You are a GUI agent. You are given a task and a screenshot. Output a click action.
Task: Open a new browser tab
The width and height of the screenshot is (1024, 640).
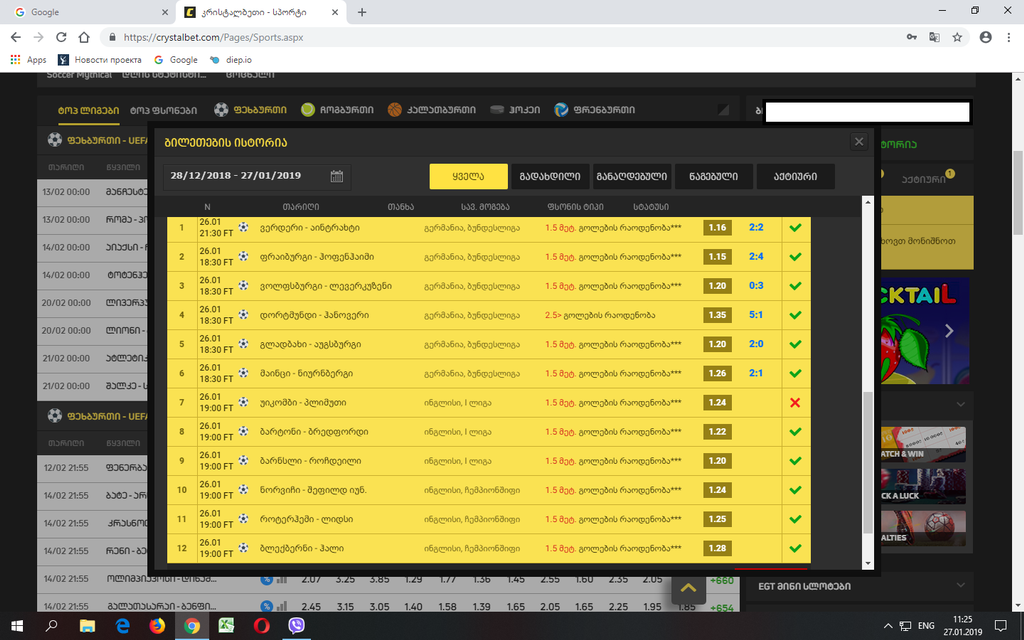pyautogui.click(x=362, y=12)
